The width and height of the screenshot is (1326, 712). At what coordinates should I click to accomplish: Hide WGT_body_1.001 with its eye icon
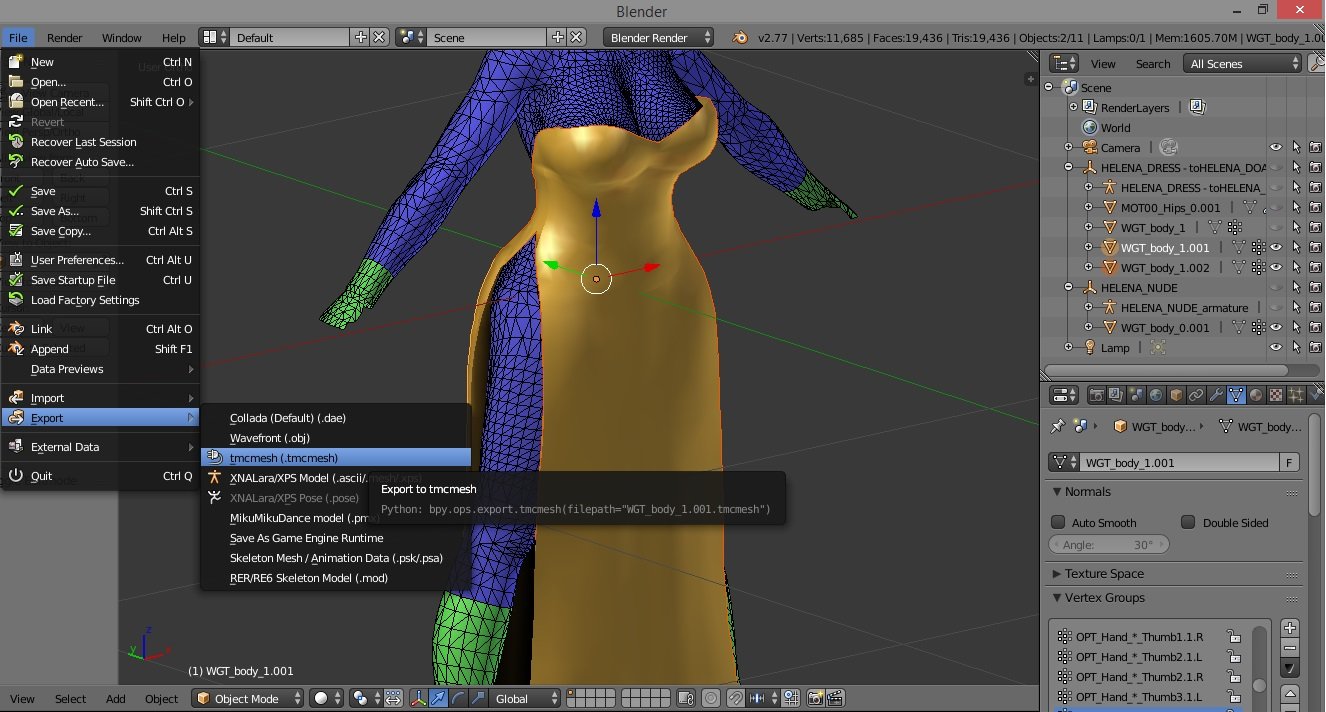(1276, 247)
